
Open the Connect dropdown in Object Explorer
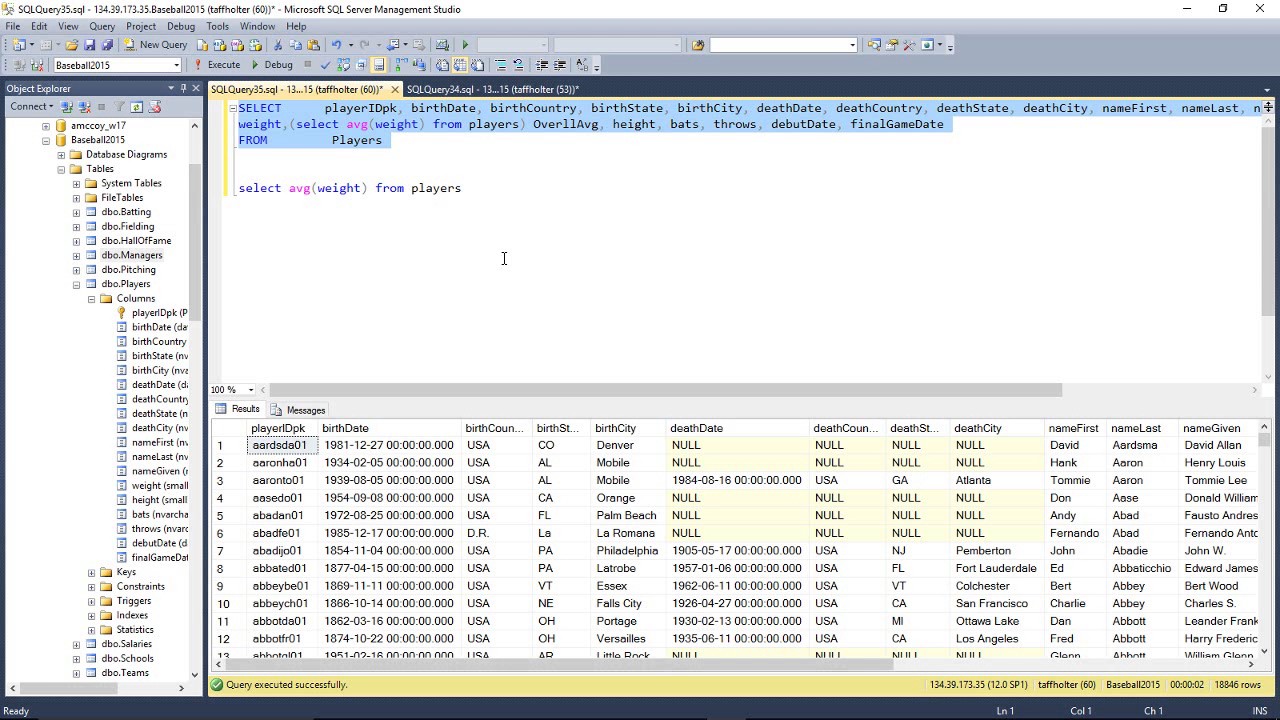click(x=31, y=107)
